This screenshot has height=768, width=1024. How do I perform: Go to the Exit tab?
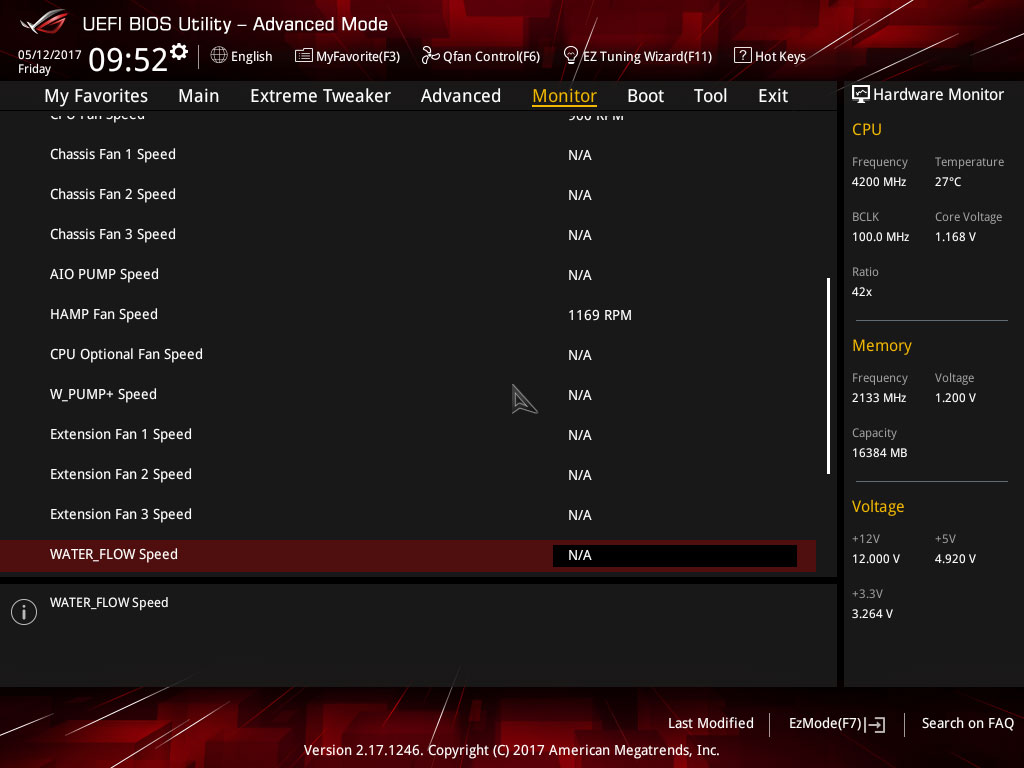(773, 96)
